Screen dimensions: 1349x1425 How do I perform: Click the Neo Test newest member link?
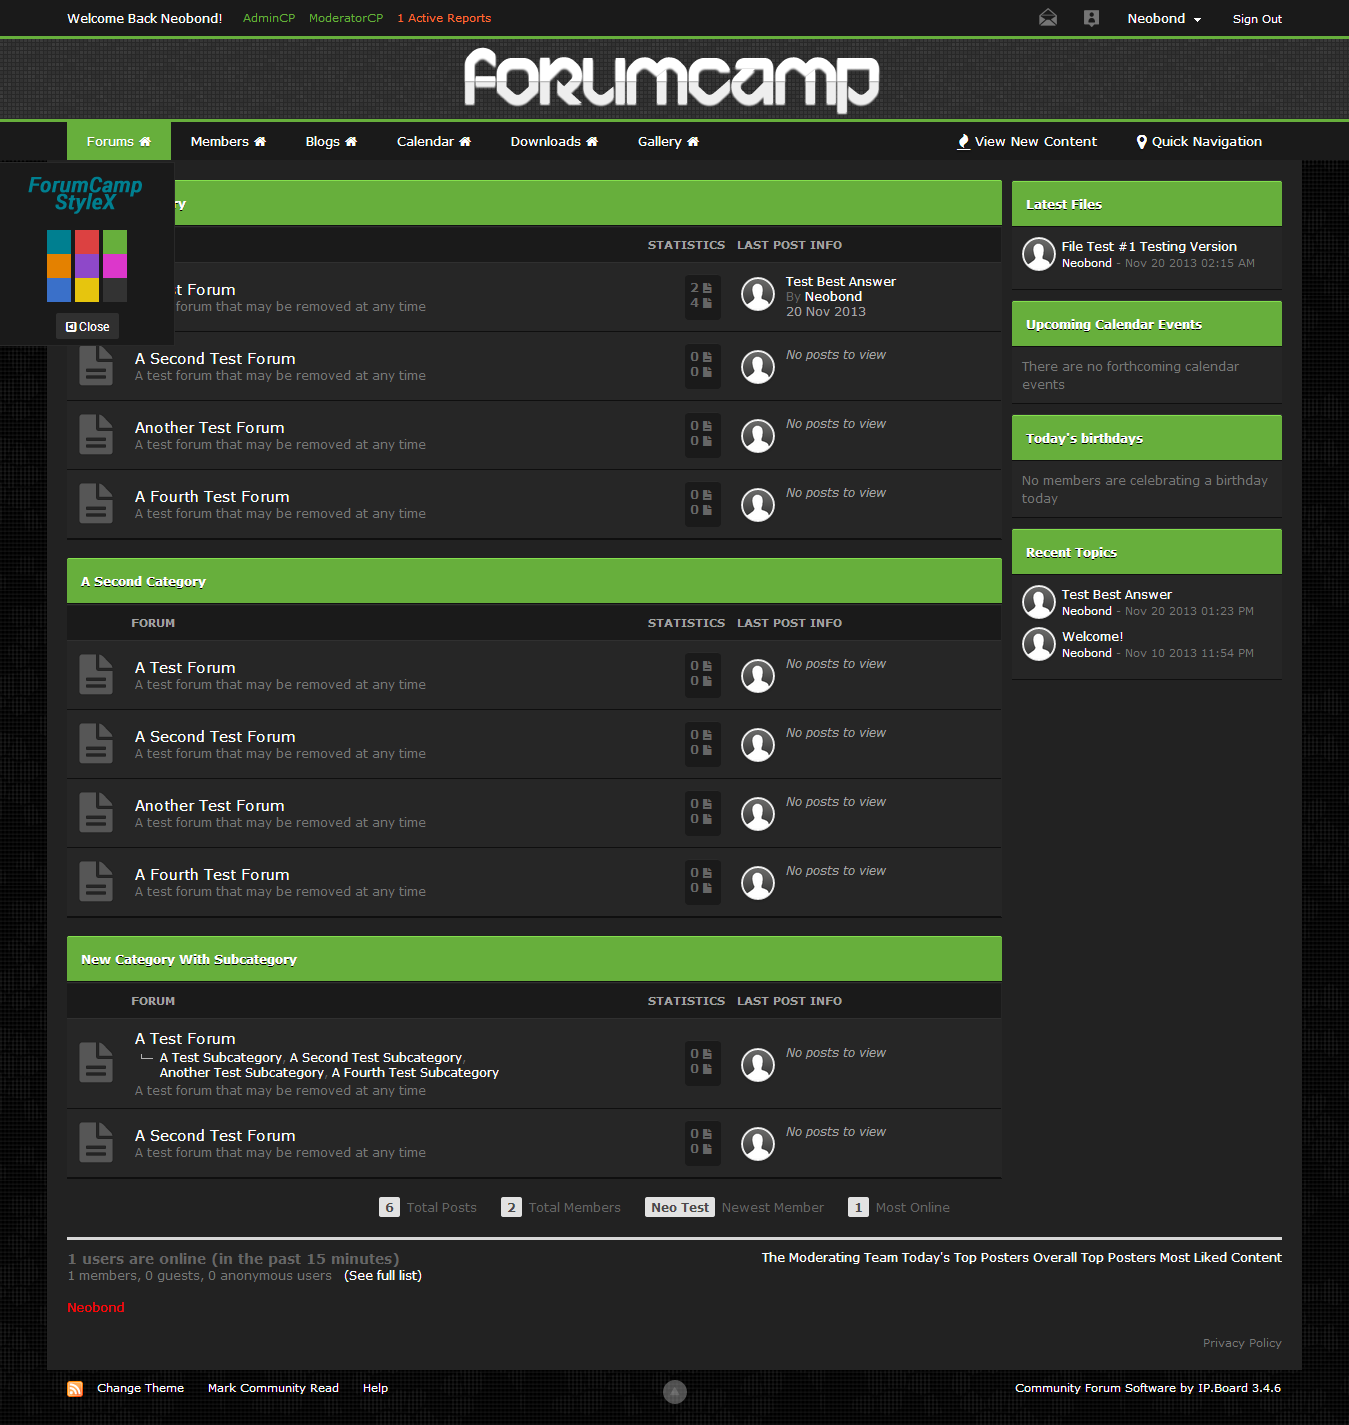680,1207
